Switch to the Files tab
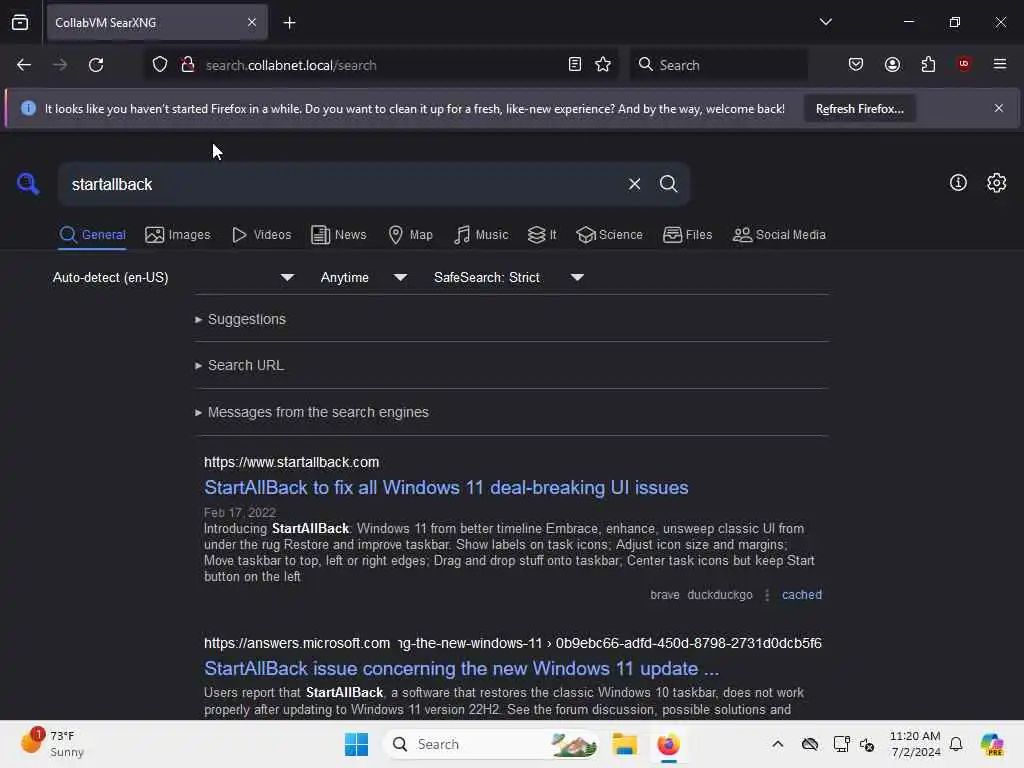 pos(687,235)
